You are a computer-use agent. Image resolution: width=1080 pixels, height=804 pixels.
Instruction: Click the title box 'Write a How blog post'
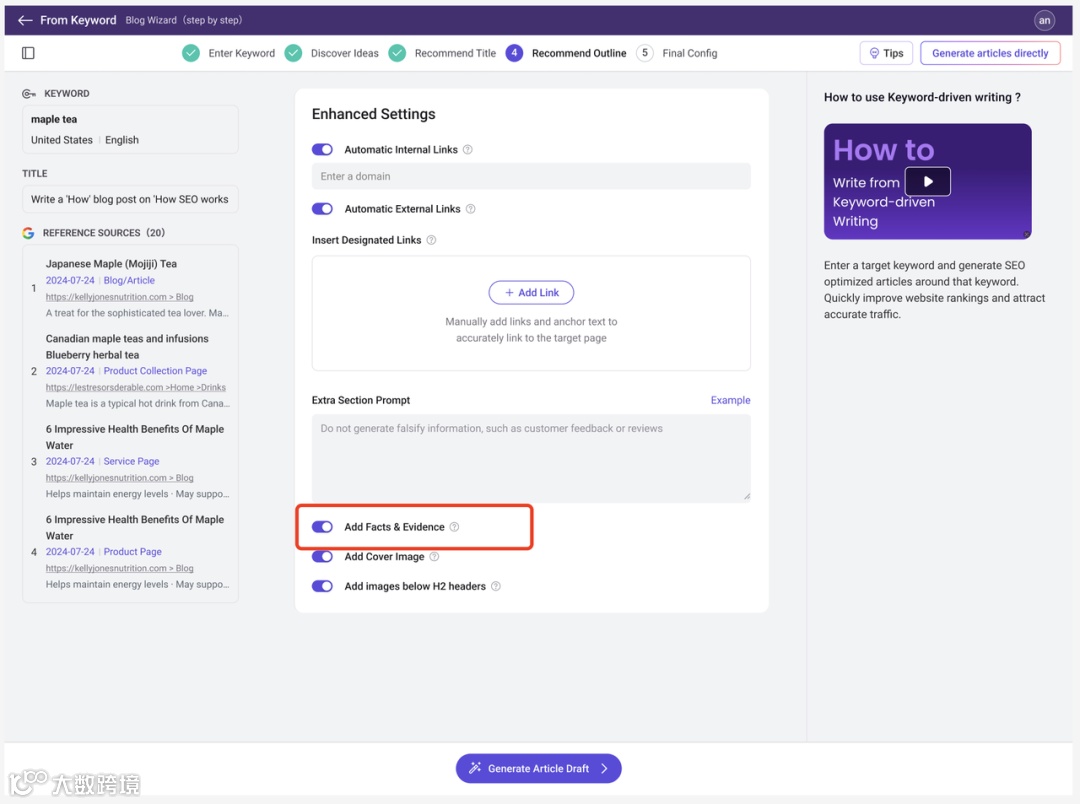pos(130,199)
